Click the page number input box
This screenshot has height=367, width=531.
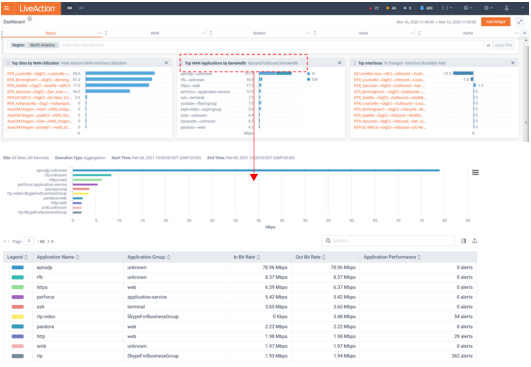pos(29,241)
